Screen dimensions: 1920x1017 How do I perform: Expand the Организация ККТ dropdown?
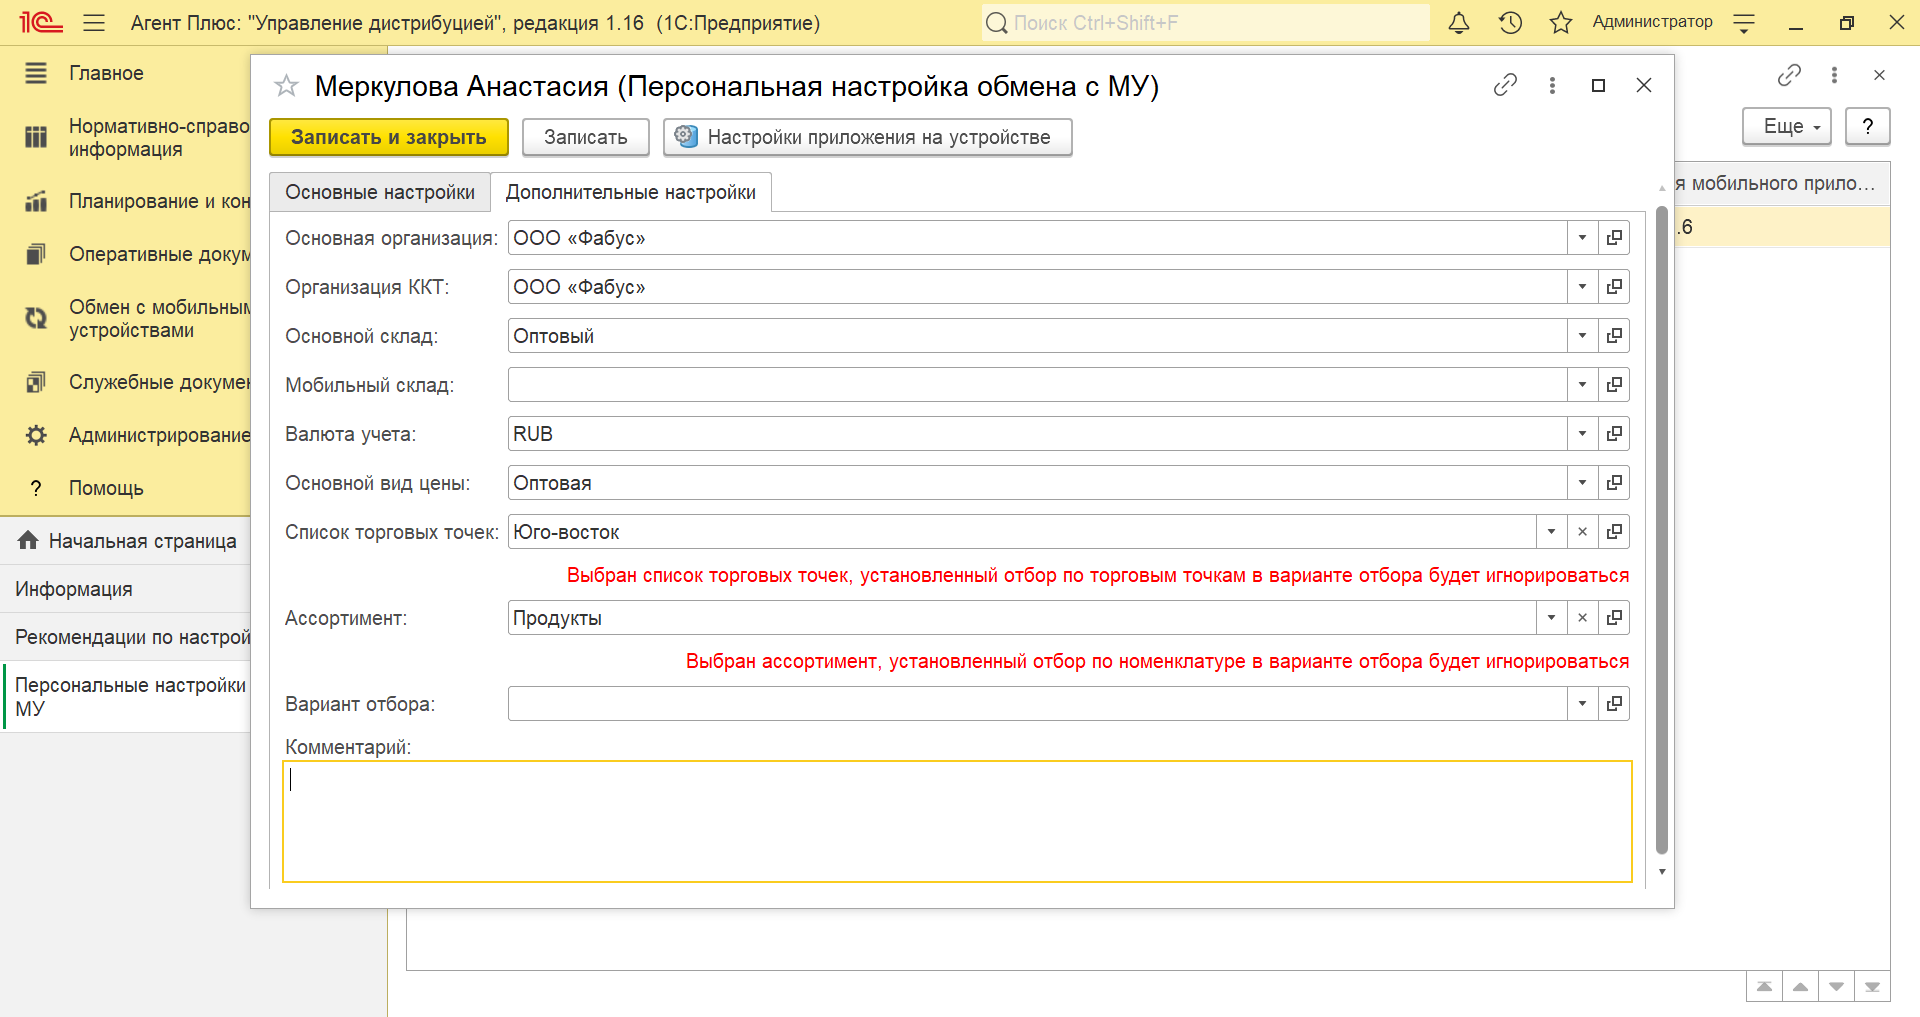tap(1582, 287)
